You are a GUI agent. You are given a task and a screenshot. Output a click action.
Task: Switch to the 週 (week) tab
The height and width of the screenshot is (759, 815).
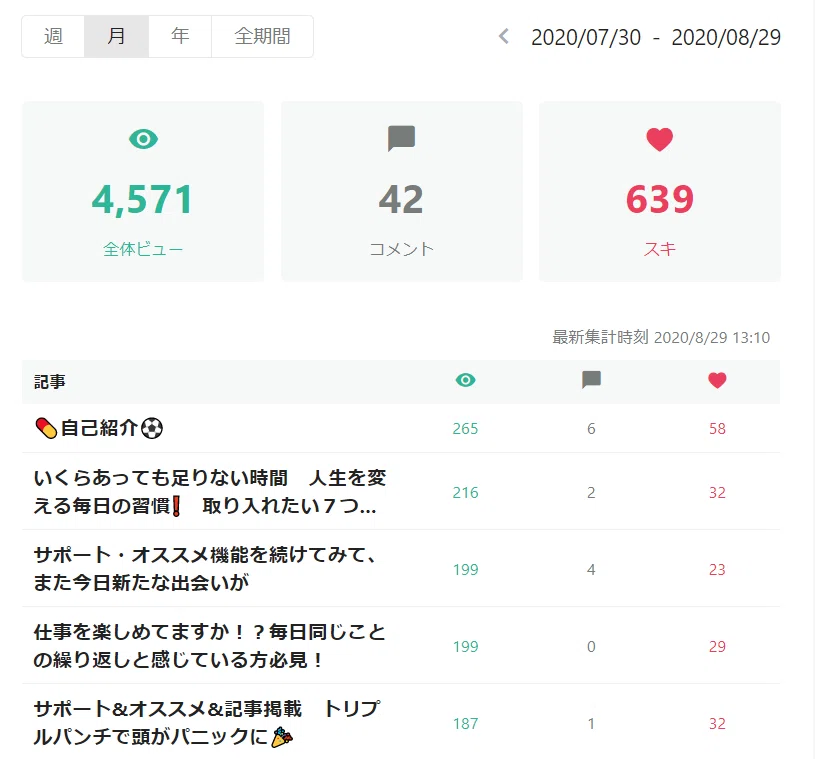[x=53, y=36]
